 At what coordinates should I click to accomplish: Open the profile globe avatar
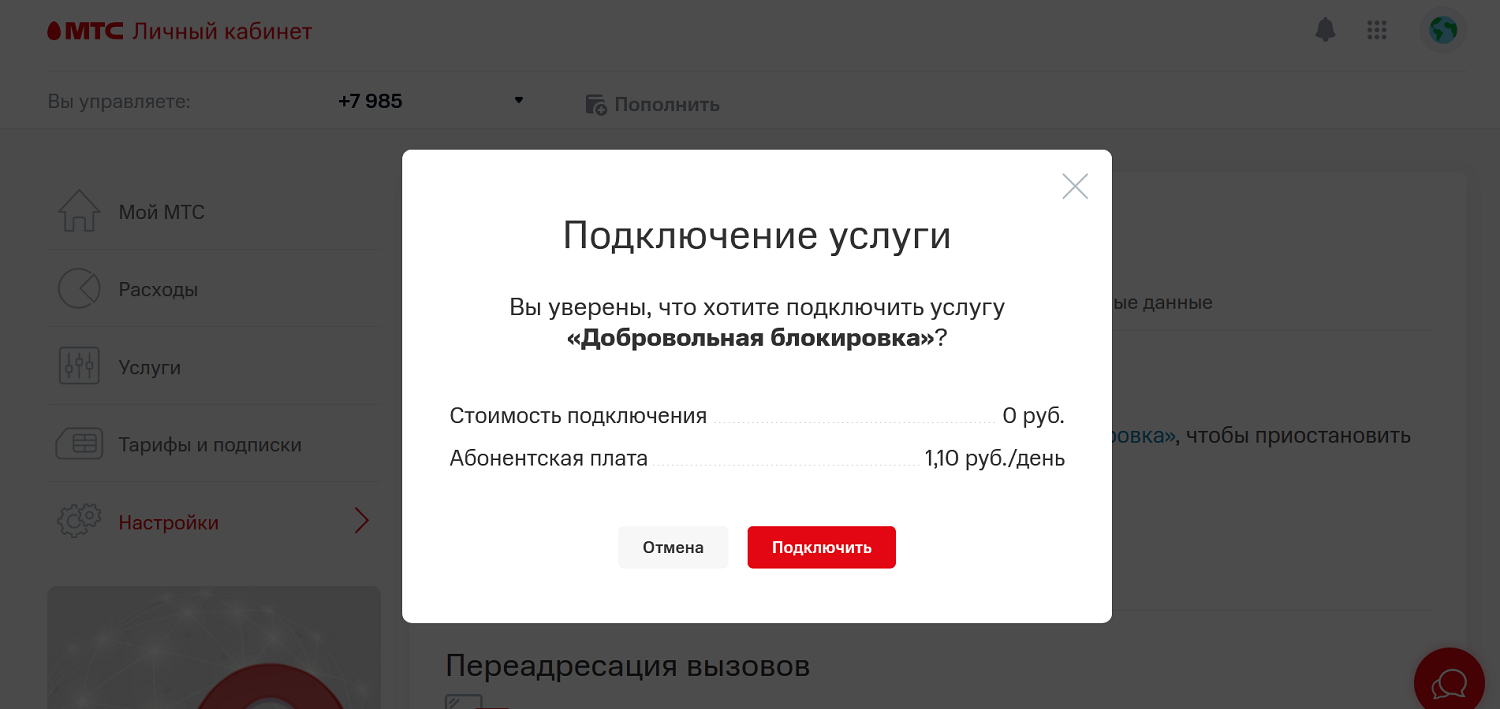click(1443, 30)
